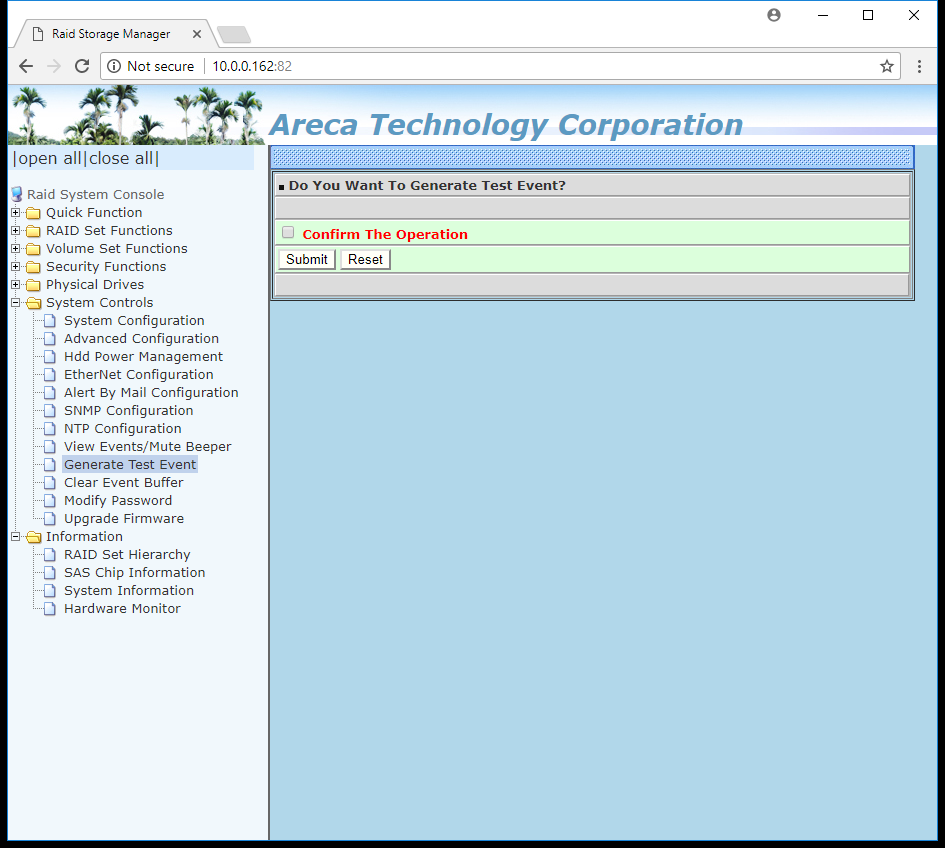The height and width of the screenshot is (848, 945).
Task: Close the Raid Storage Manager tab
Action: coord(196,34)
